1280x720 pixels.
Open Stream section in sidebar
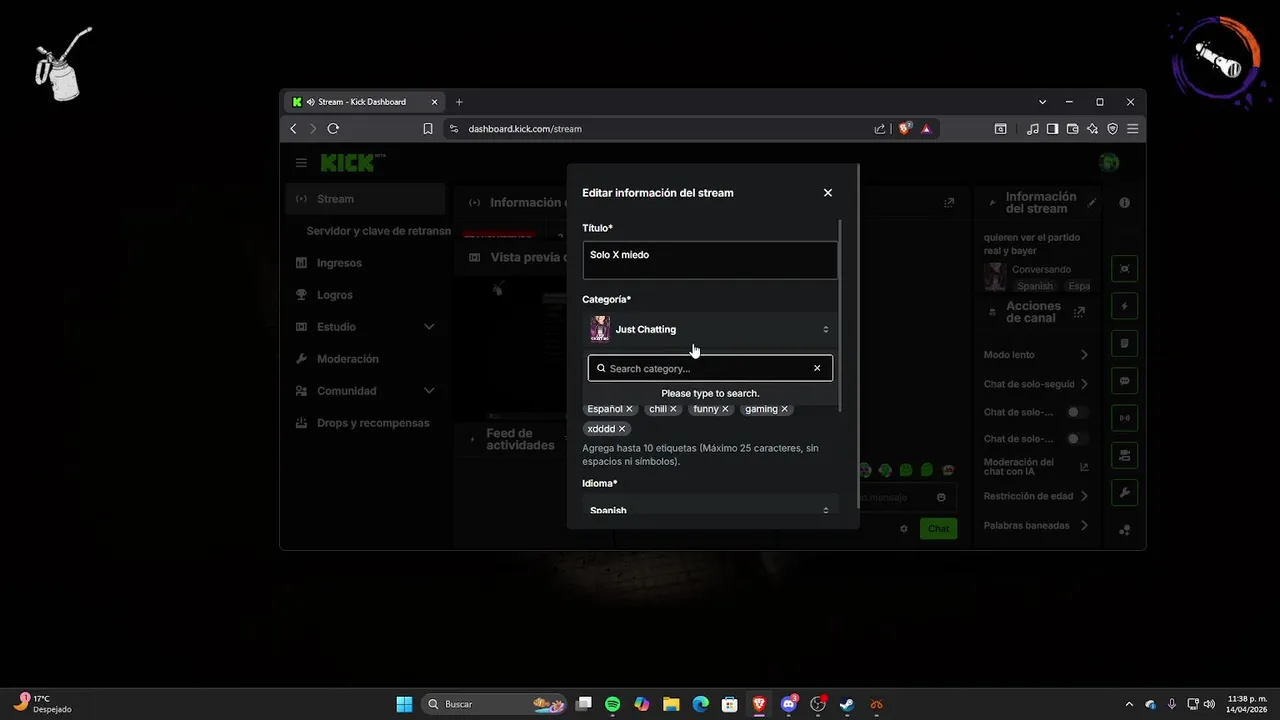click(x=366, y=199)
